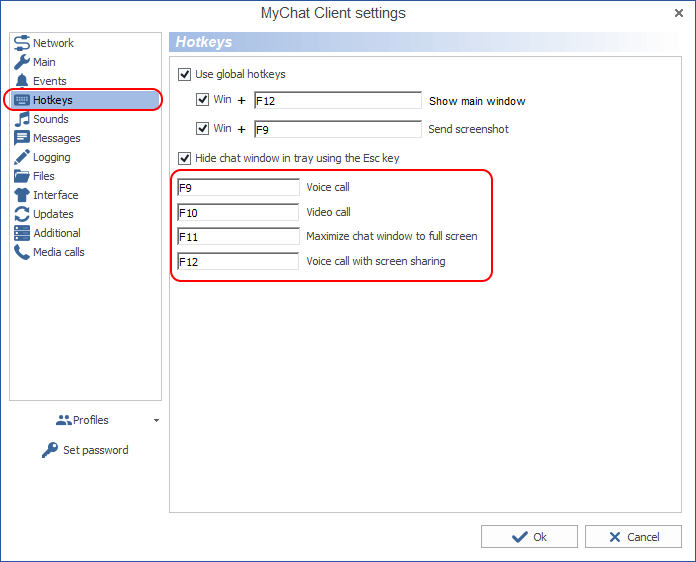Toggle Hide chat window using Esc checkbox

[184, 158]
